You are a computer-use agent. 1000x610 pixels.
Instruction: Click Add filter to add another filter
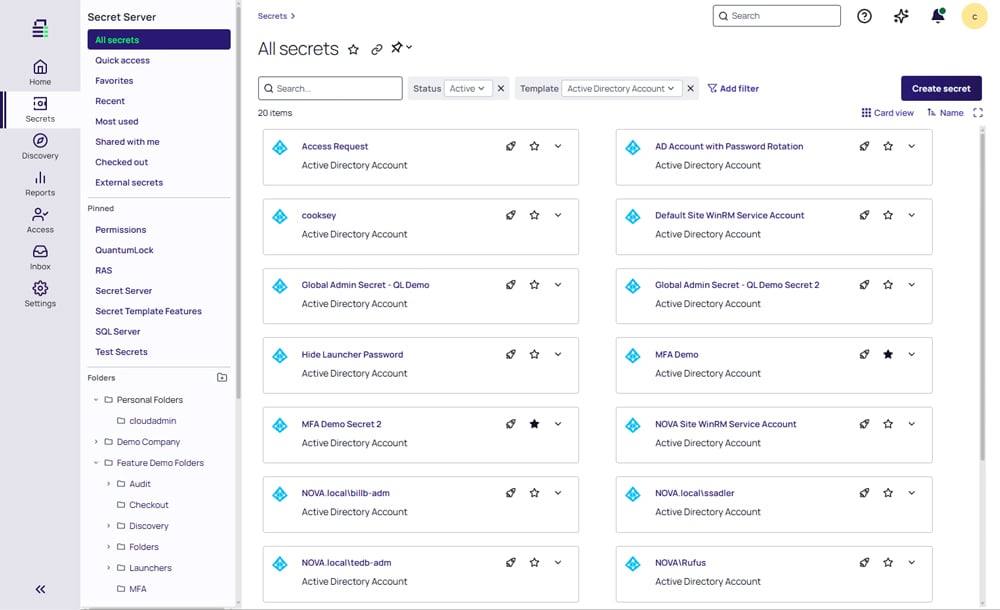pyautogui.click(x=733, y=88)
